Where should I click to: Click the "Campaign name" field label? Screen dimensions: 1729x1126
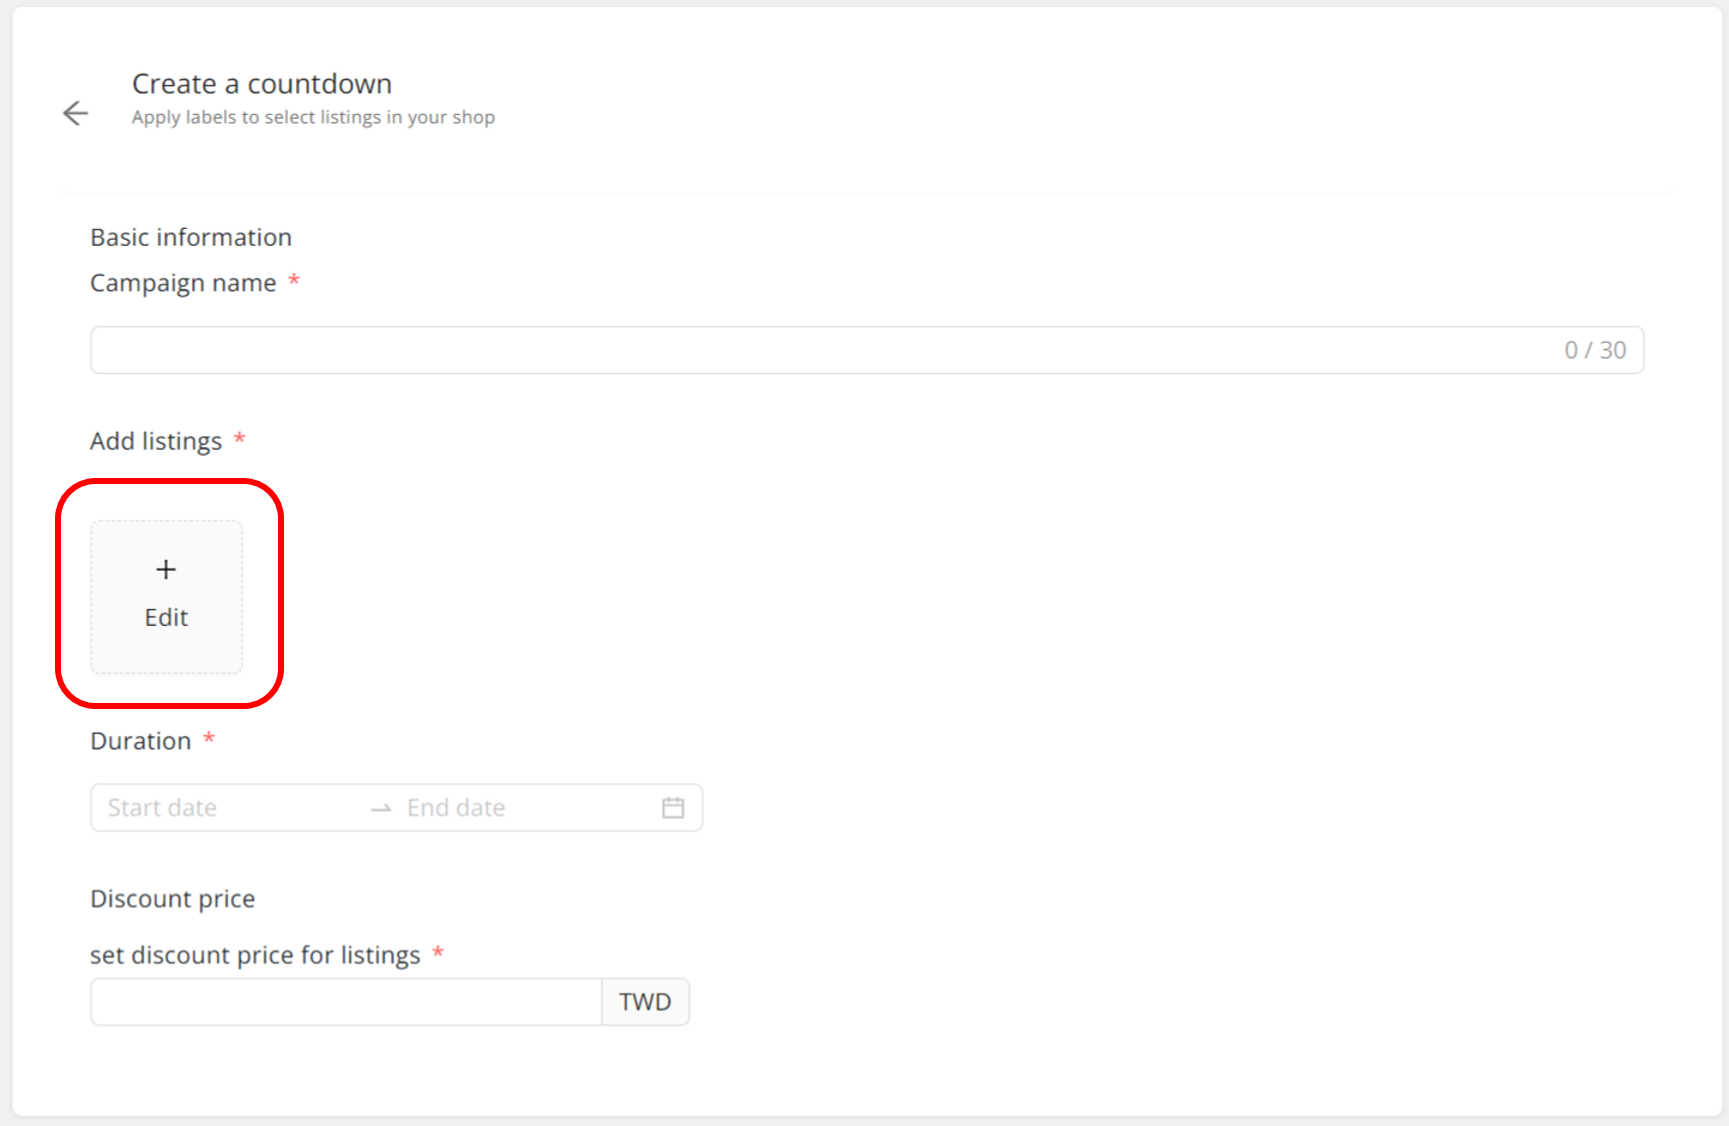183,283
